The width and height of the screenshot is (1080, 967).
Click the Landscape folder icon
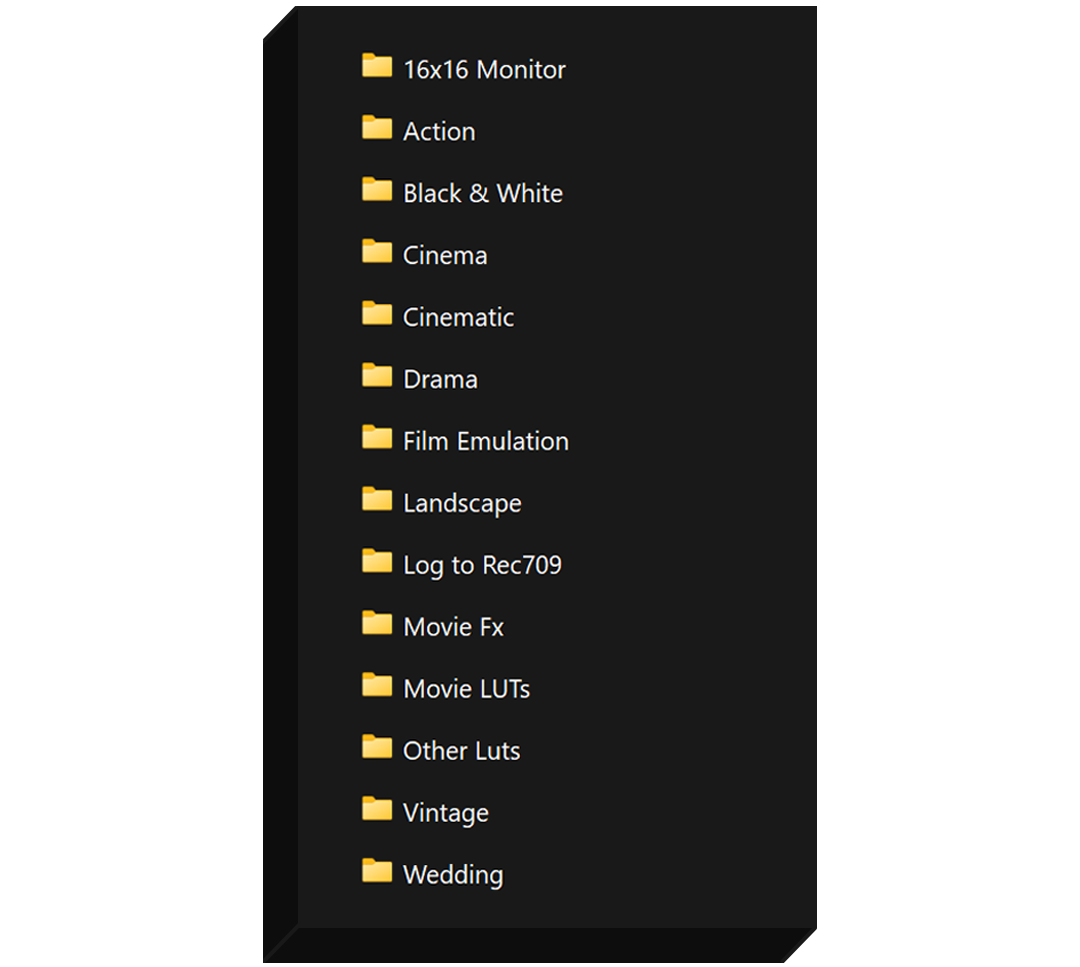pos(377,500)
